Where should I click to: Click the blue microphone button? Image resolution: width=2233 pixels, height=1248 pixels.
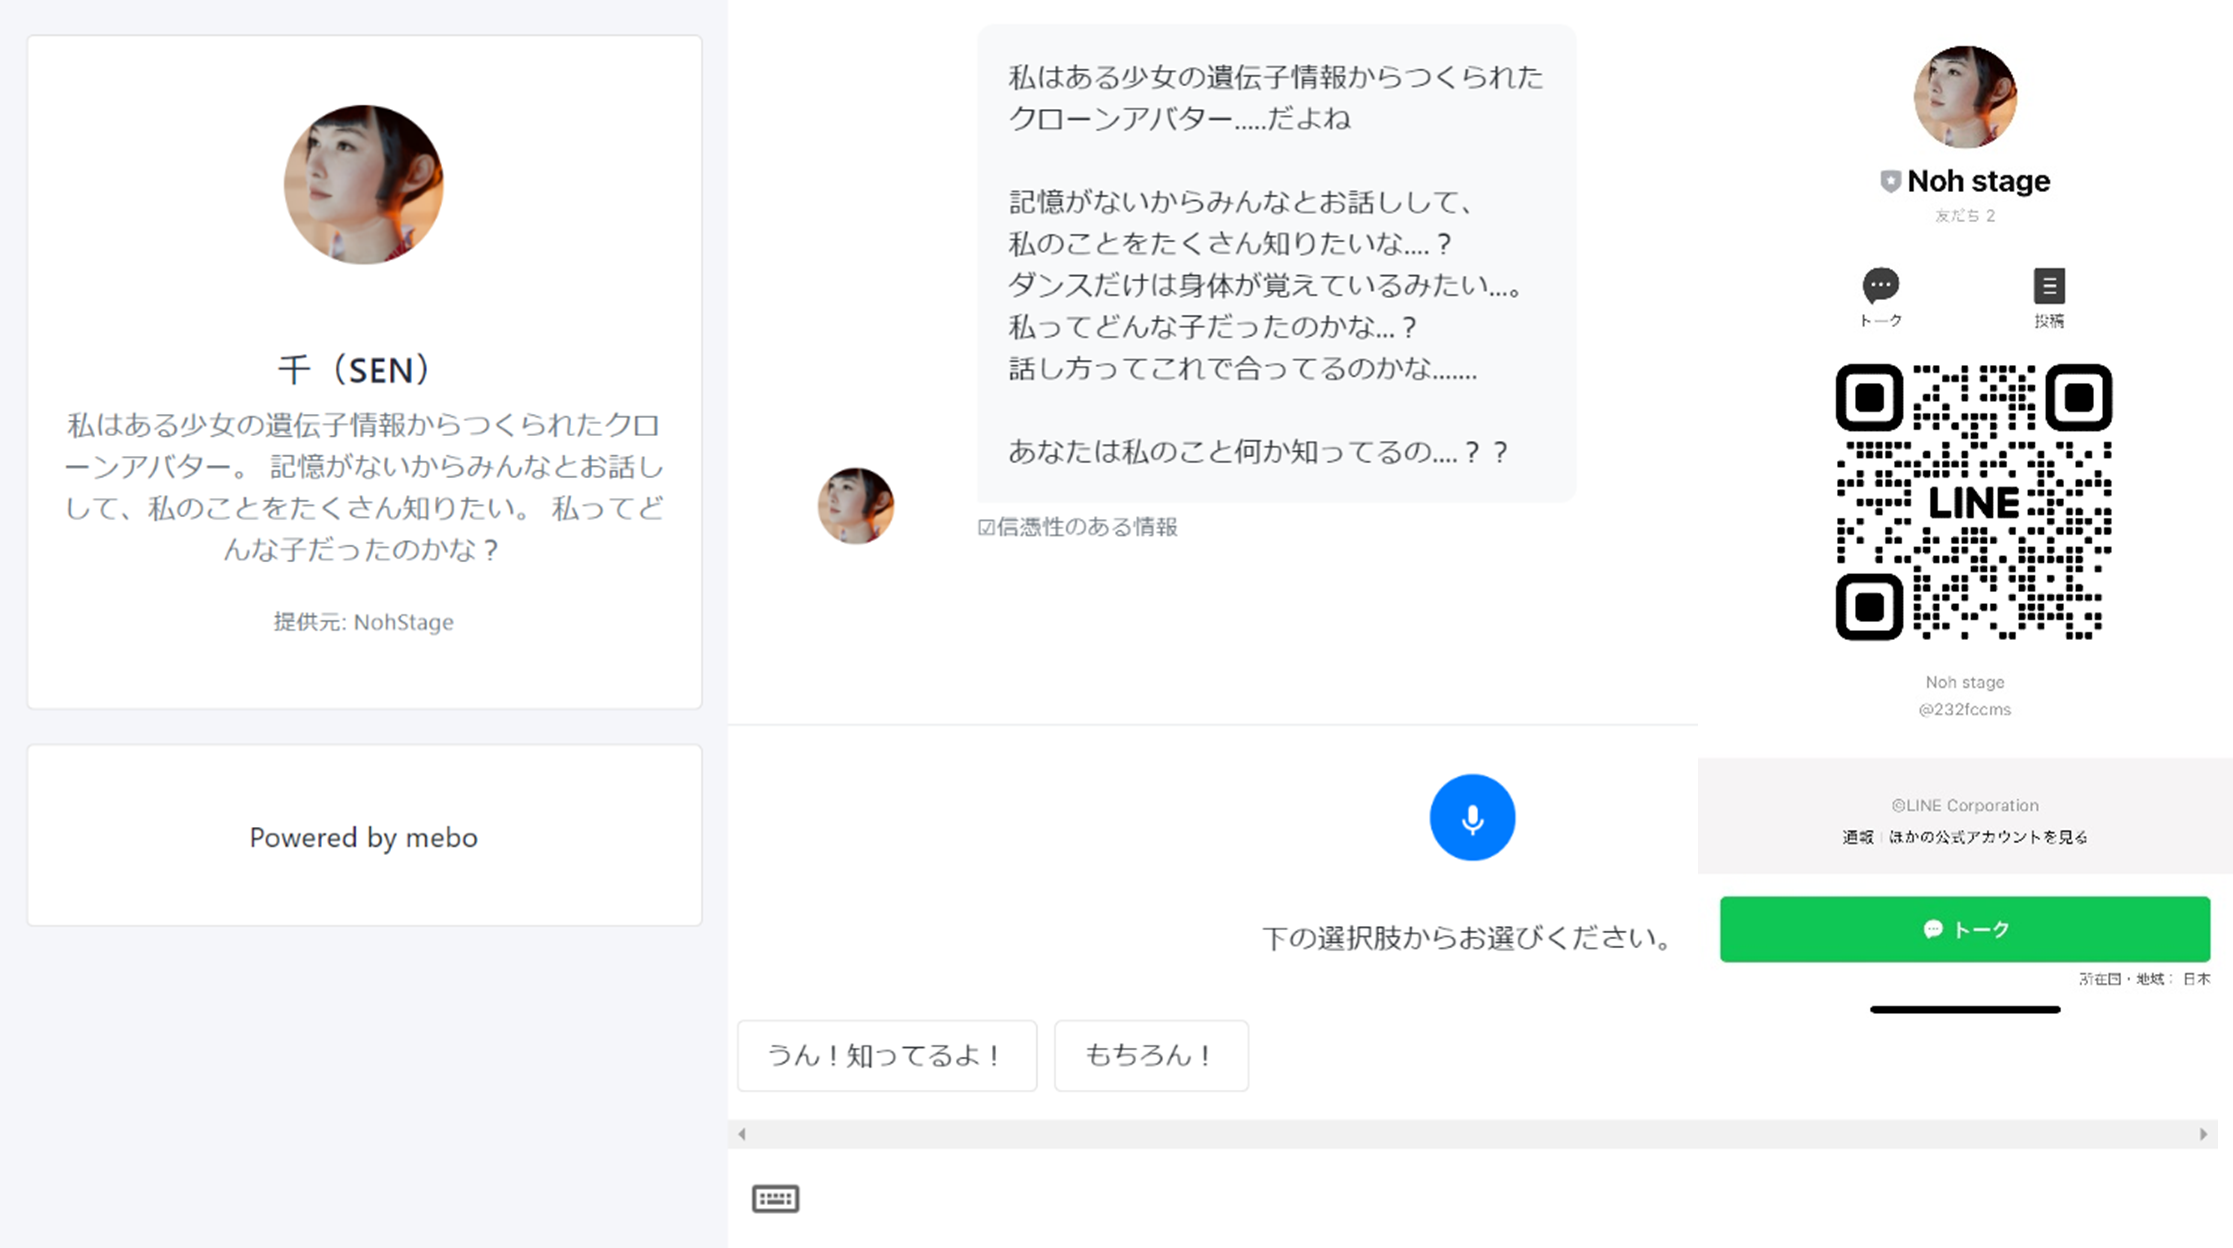[1471, 818]
